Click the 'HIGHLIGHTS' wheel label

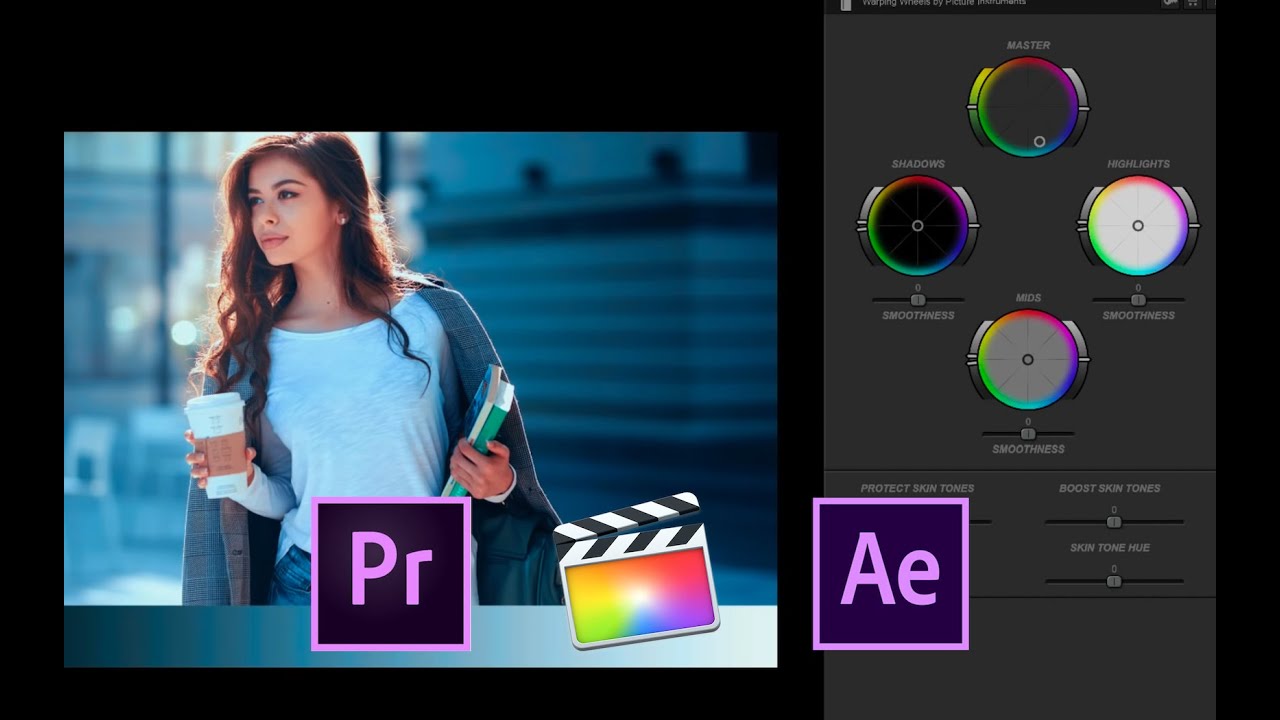[x=1138, y=164]
